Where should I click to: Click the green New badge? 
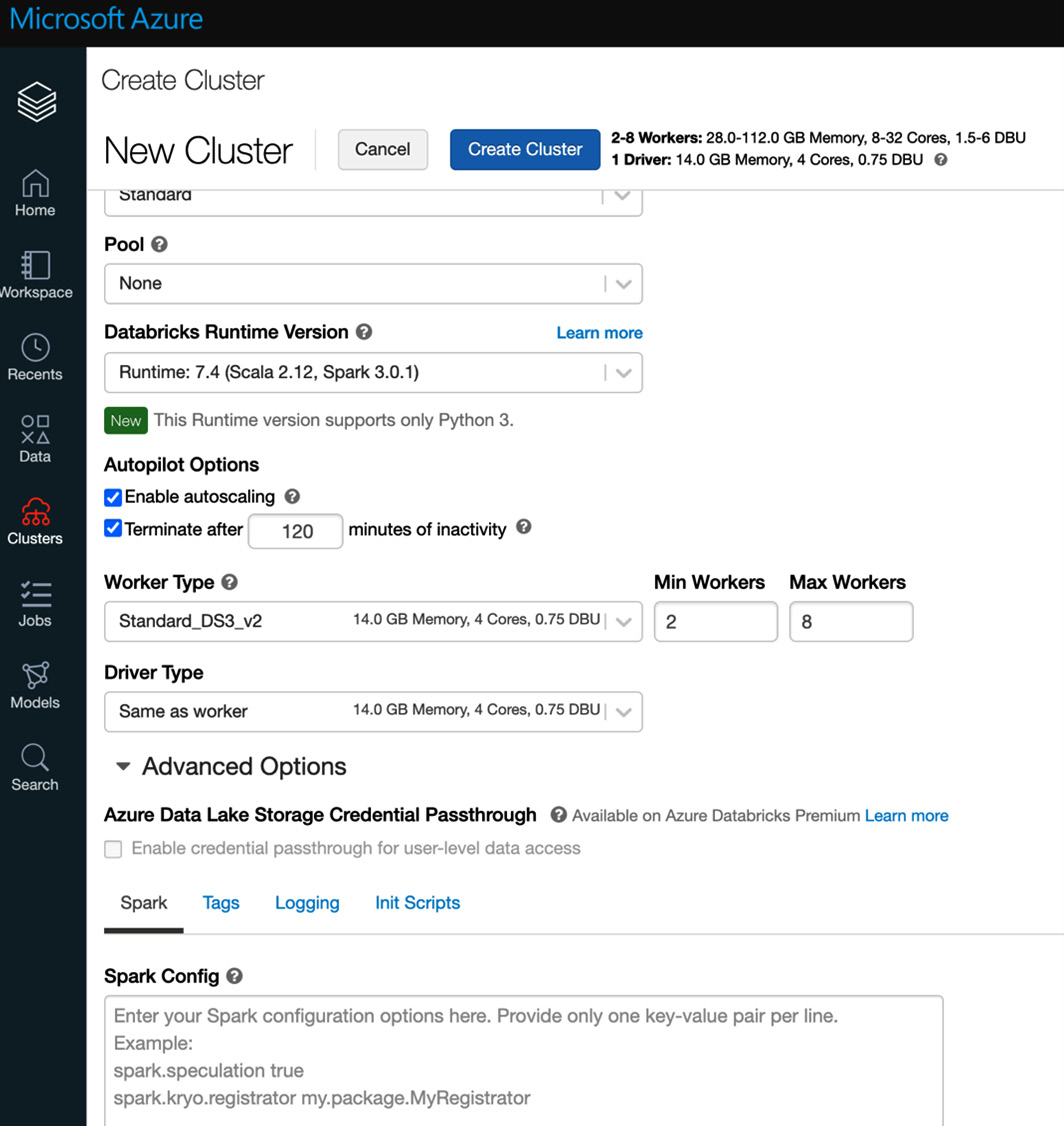click(x=126, y=421)
